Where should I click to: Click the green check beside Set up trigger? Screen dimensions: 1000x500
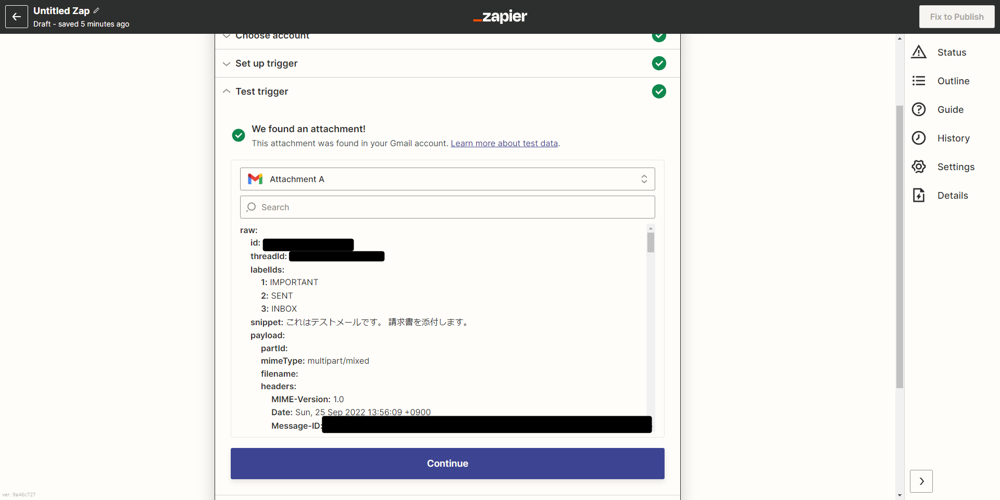coord(659,64)
